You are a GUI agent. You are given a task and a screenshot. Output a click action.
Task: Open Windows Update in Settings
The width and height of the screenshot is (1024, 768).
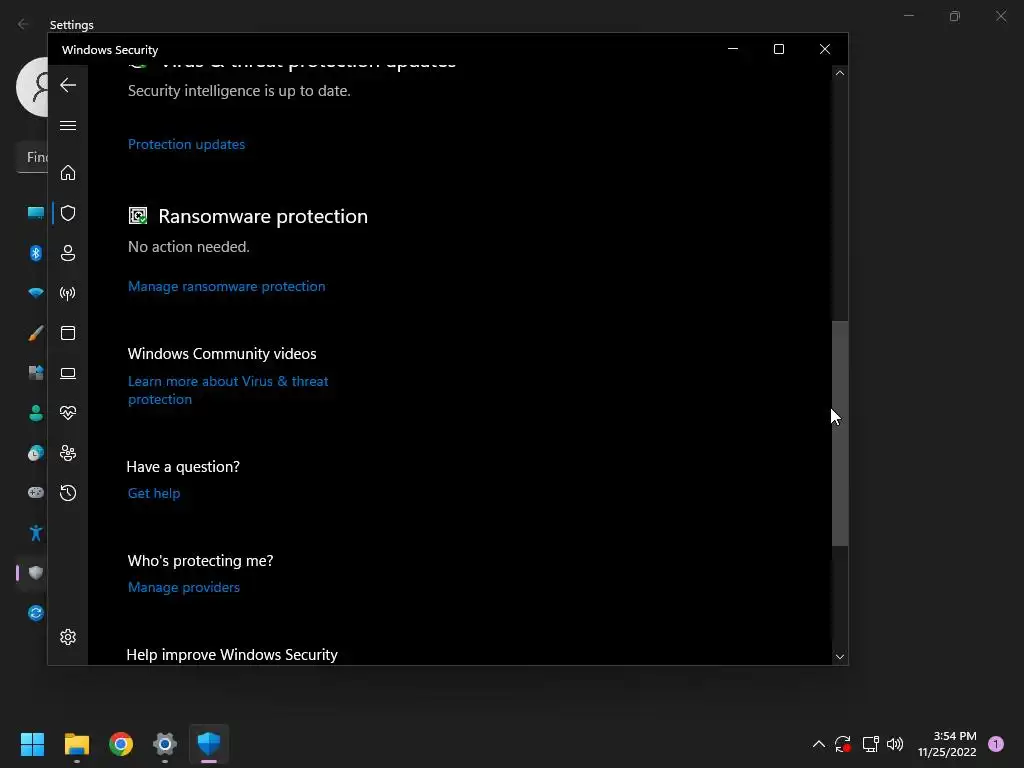36,613
